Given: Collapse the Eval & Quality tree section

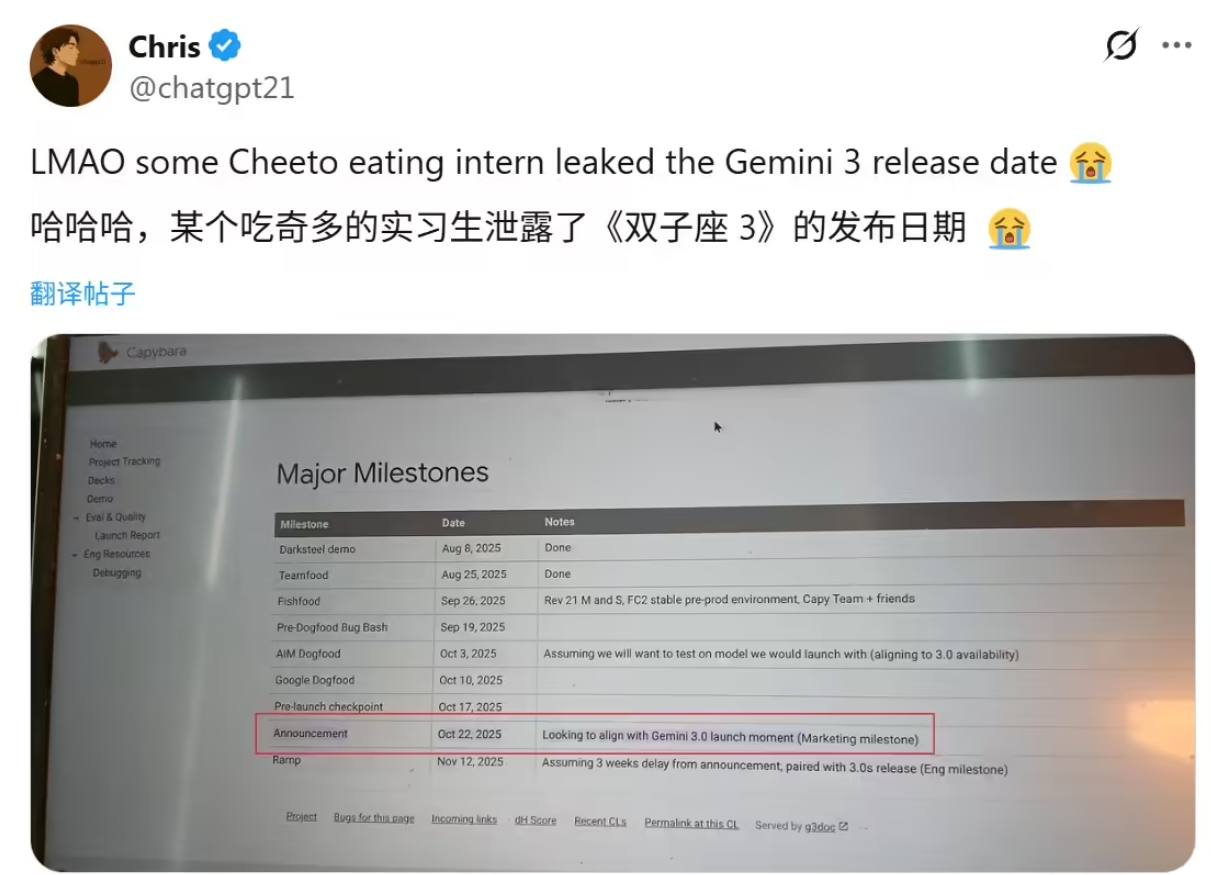Looking at the screenshot, I should point(76,518).
